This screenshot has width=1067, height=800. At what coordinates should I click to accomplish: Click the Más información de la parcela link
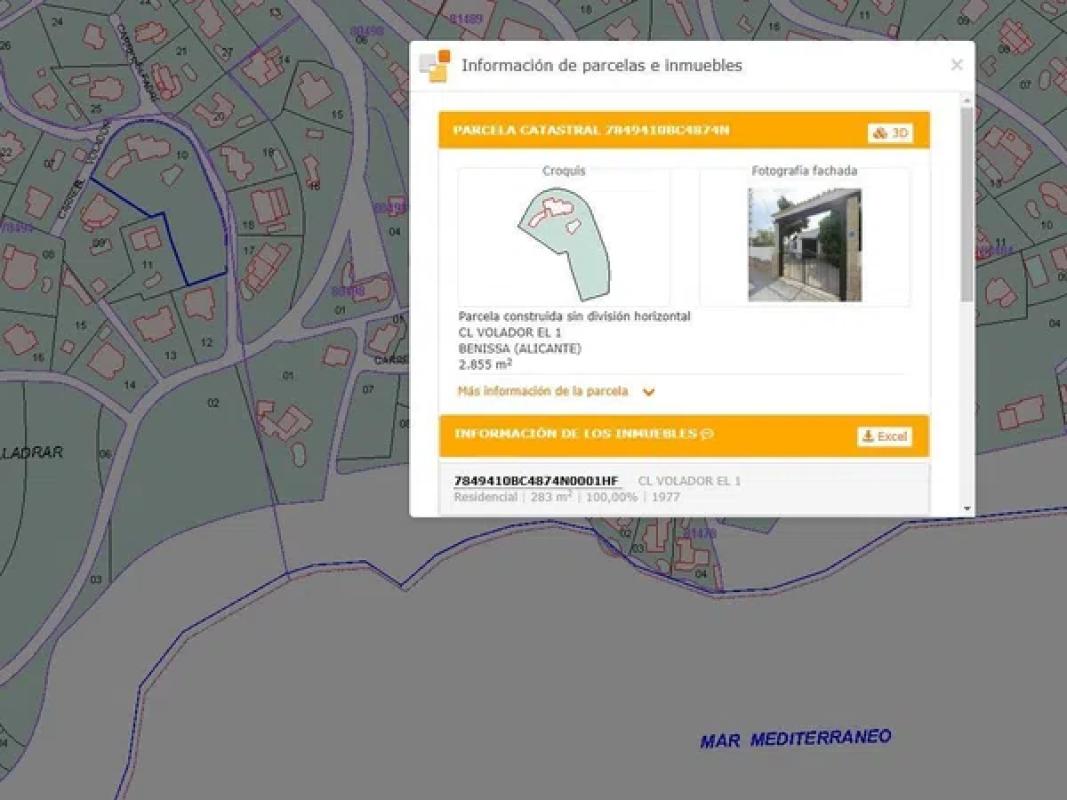coord(543,391)
